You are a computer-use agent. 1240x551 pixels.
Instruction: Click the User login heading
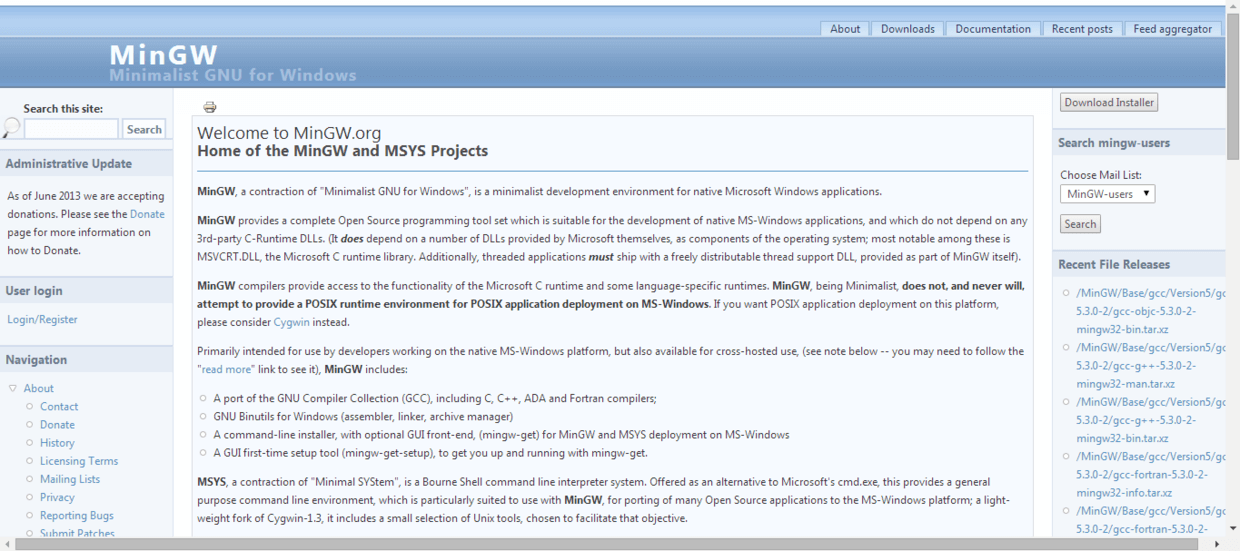34,290
